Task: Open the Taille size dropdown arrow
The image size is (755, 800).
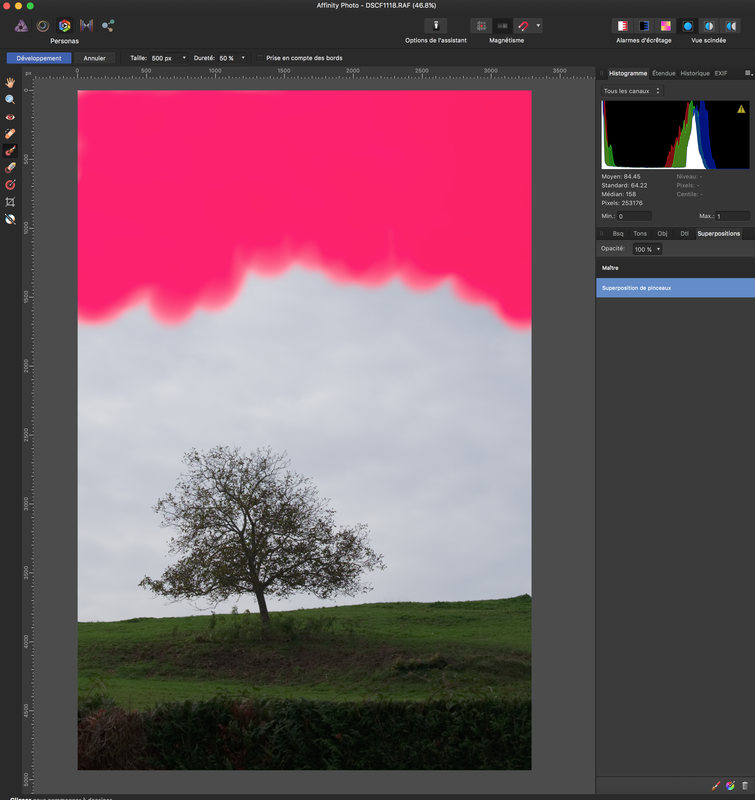Action: 184,58
